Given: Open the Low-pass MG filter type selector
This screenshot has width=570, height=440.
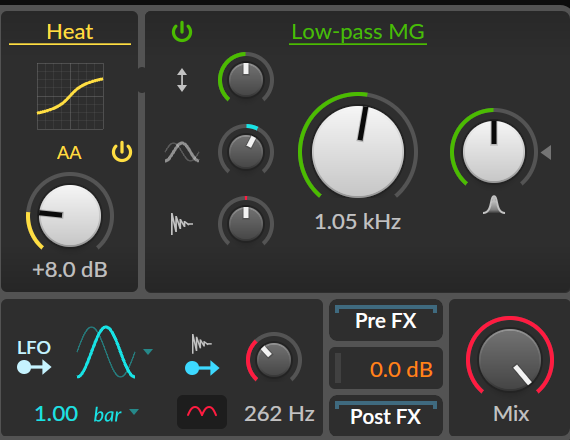Looking at the screenshot, I should [x=358, y=32].
